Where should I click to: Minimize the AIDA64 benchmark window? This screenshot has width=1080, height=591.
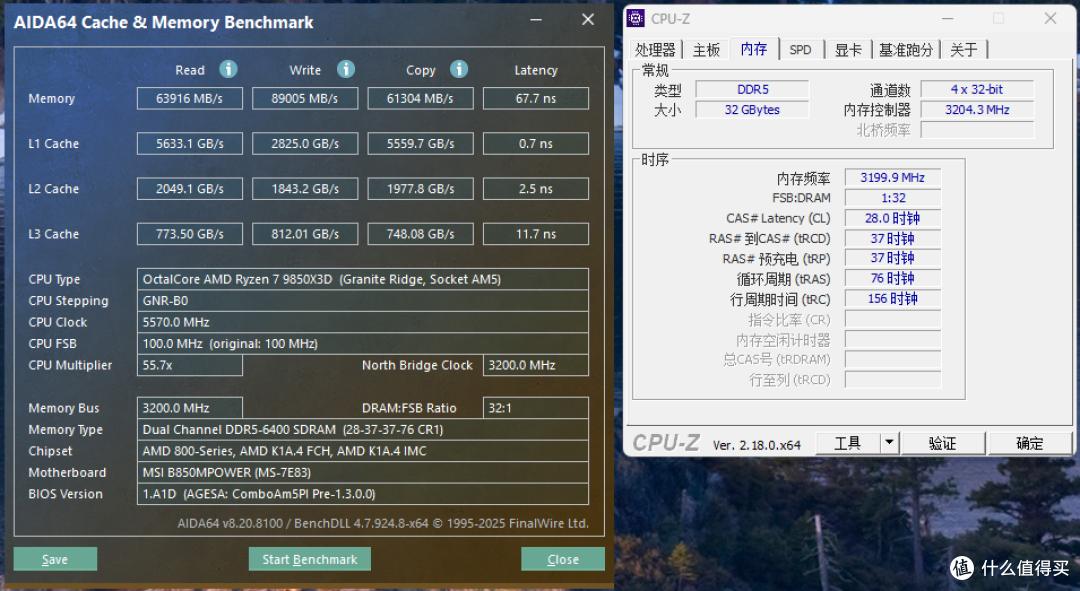pyautogui.click(x=536, y=20)
